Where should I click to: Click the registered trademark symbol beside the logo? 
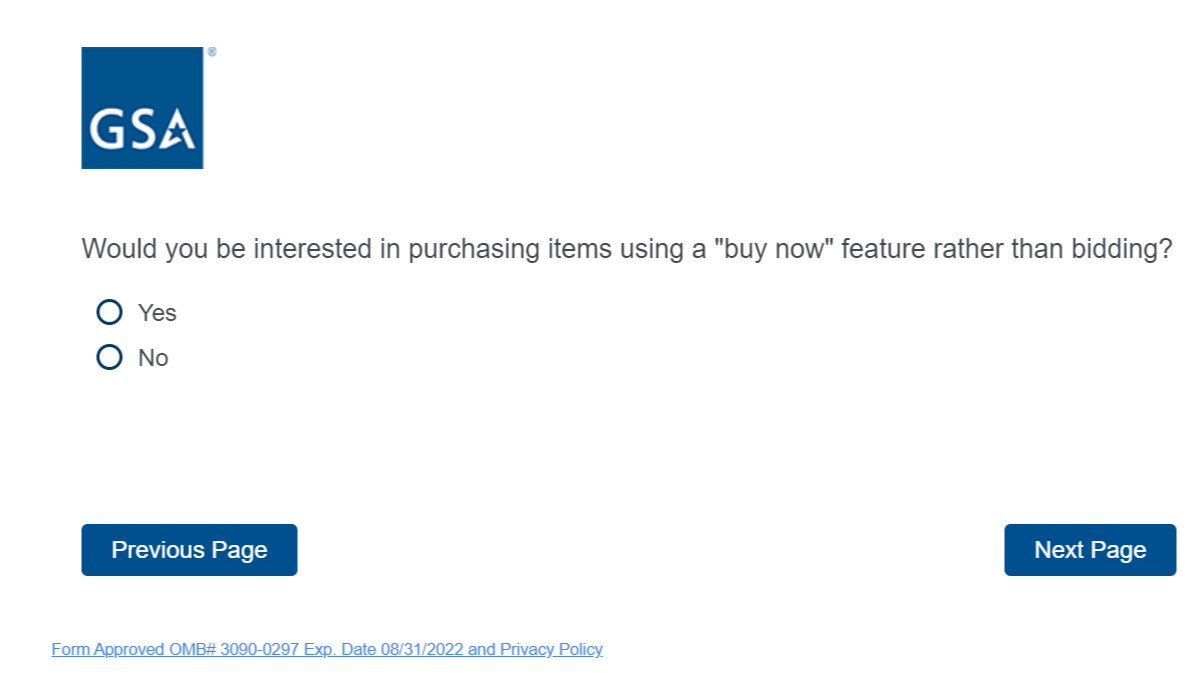[x=211, y=52]
